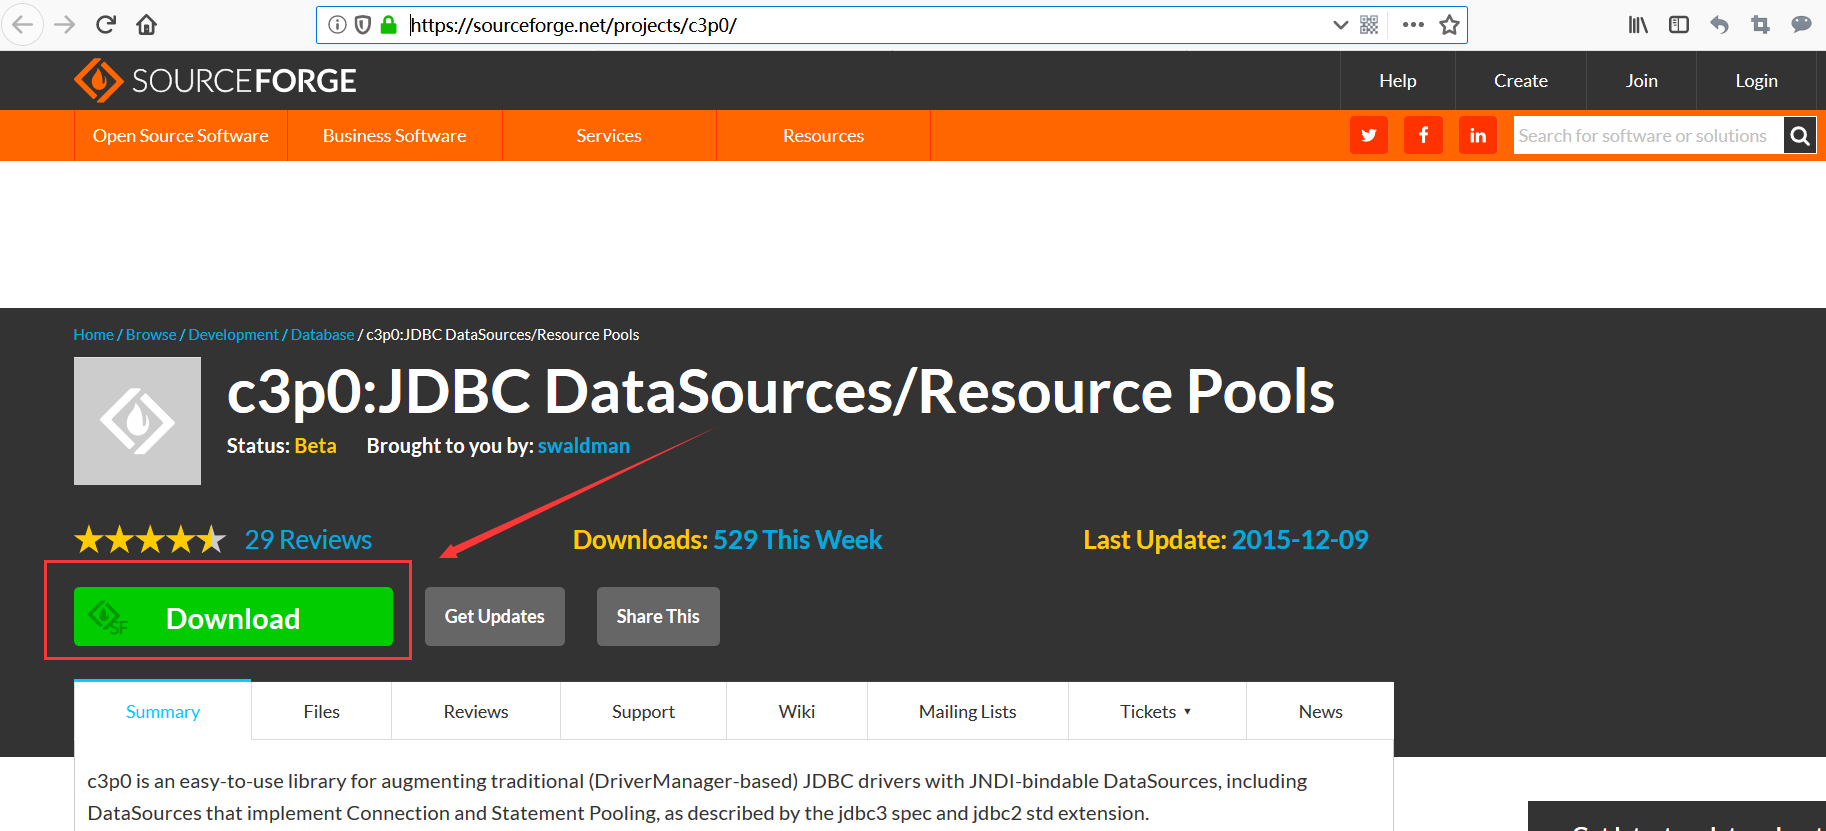Click Downloads 529 This Week text
The width and height of the screenshot is (1826, 831).
[727, 540]
